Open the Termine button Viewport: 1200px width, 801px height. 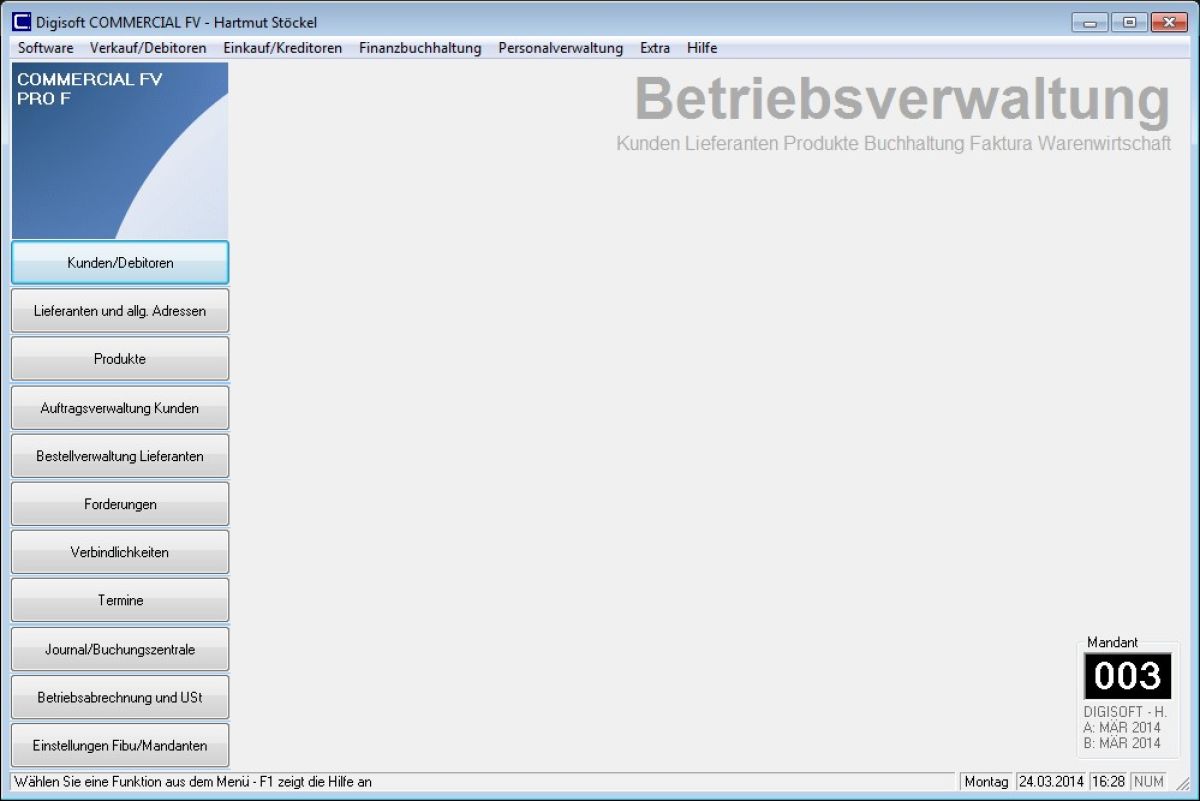point(120,600)
